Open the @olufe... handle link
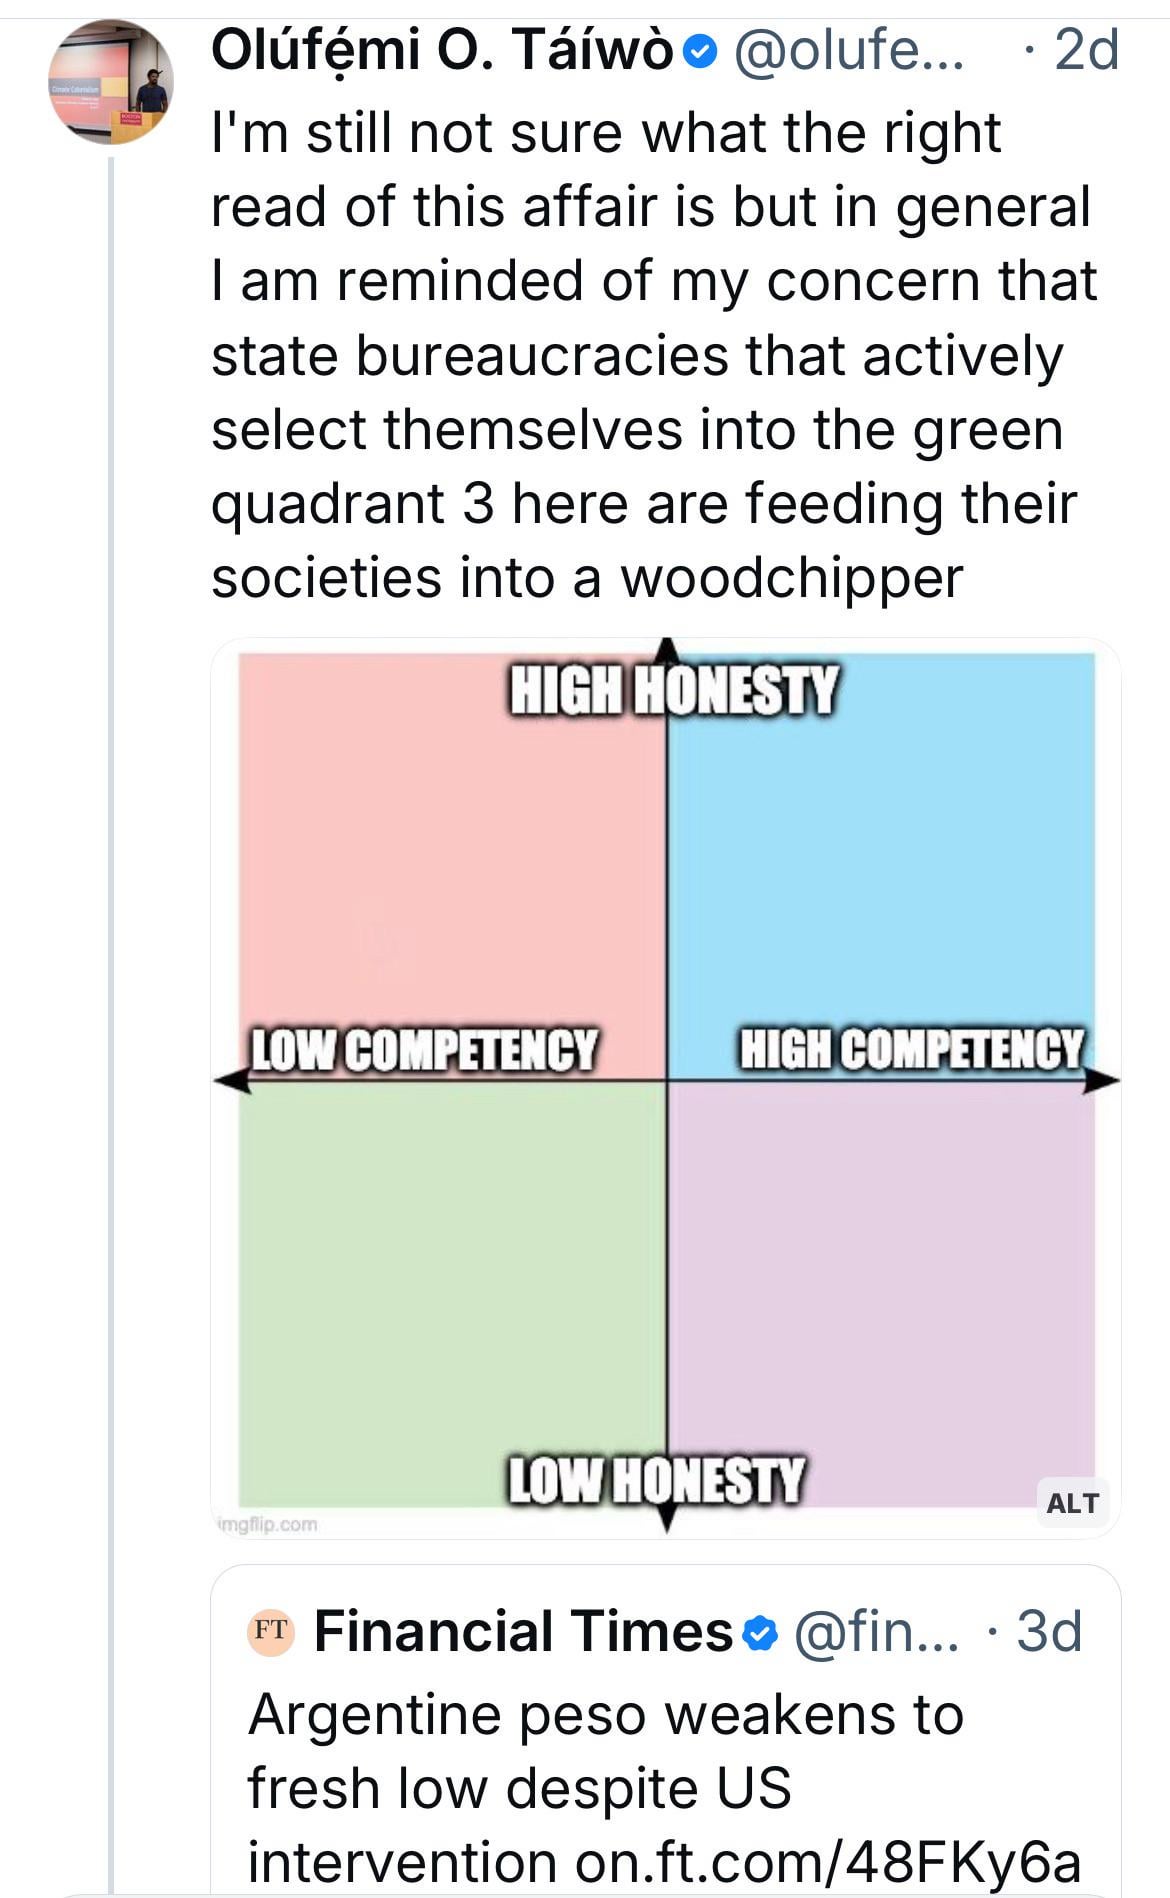Screen dimensions: 1170x1898 tap(849, 50)
